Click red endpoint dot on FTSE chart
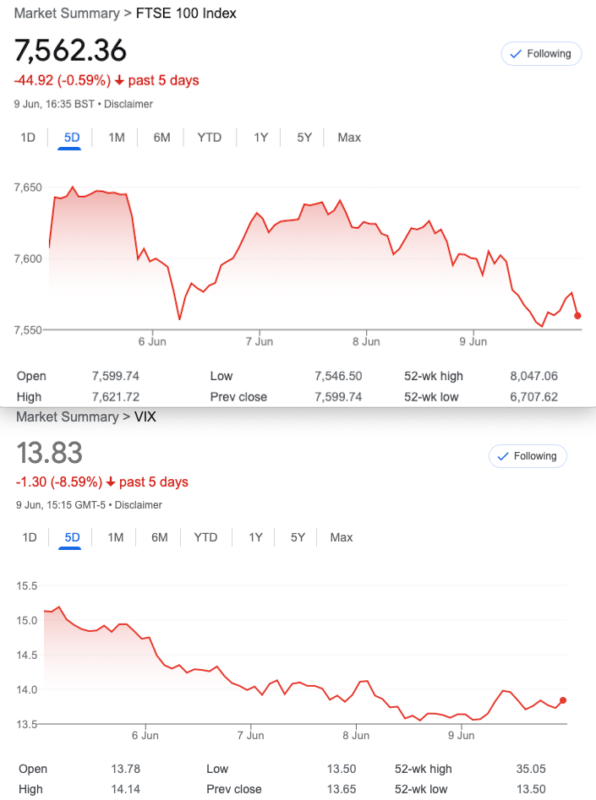 [578, 316]
